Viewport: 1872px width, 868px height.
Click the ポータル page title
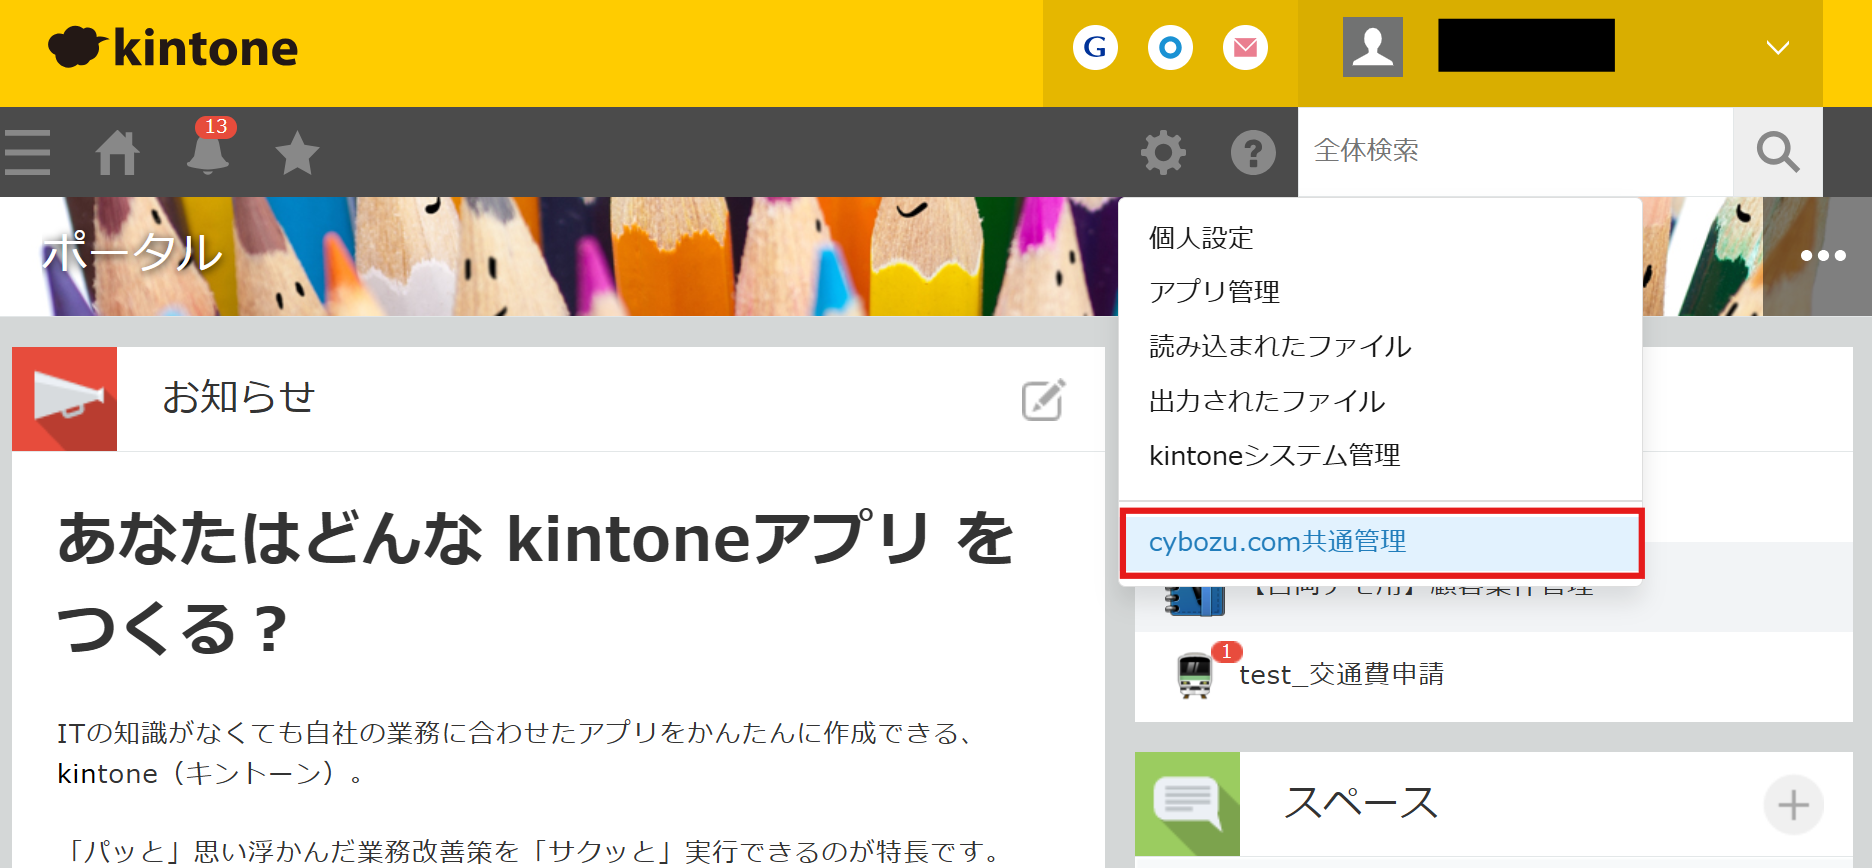[x=132, y=251]
